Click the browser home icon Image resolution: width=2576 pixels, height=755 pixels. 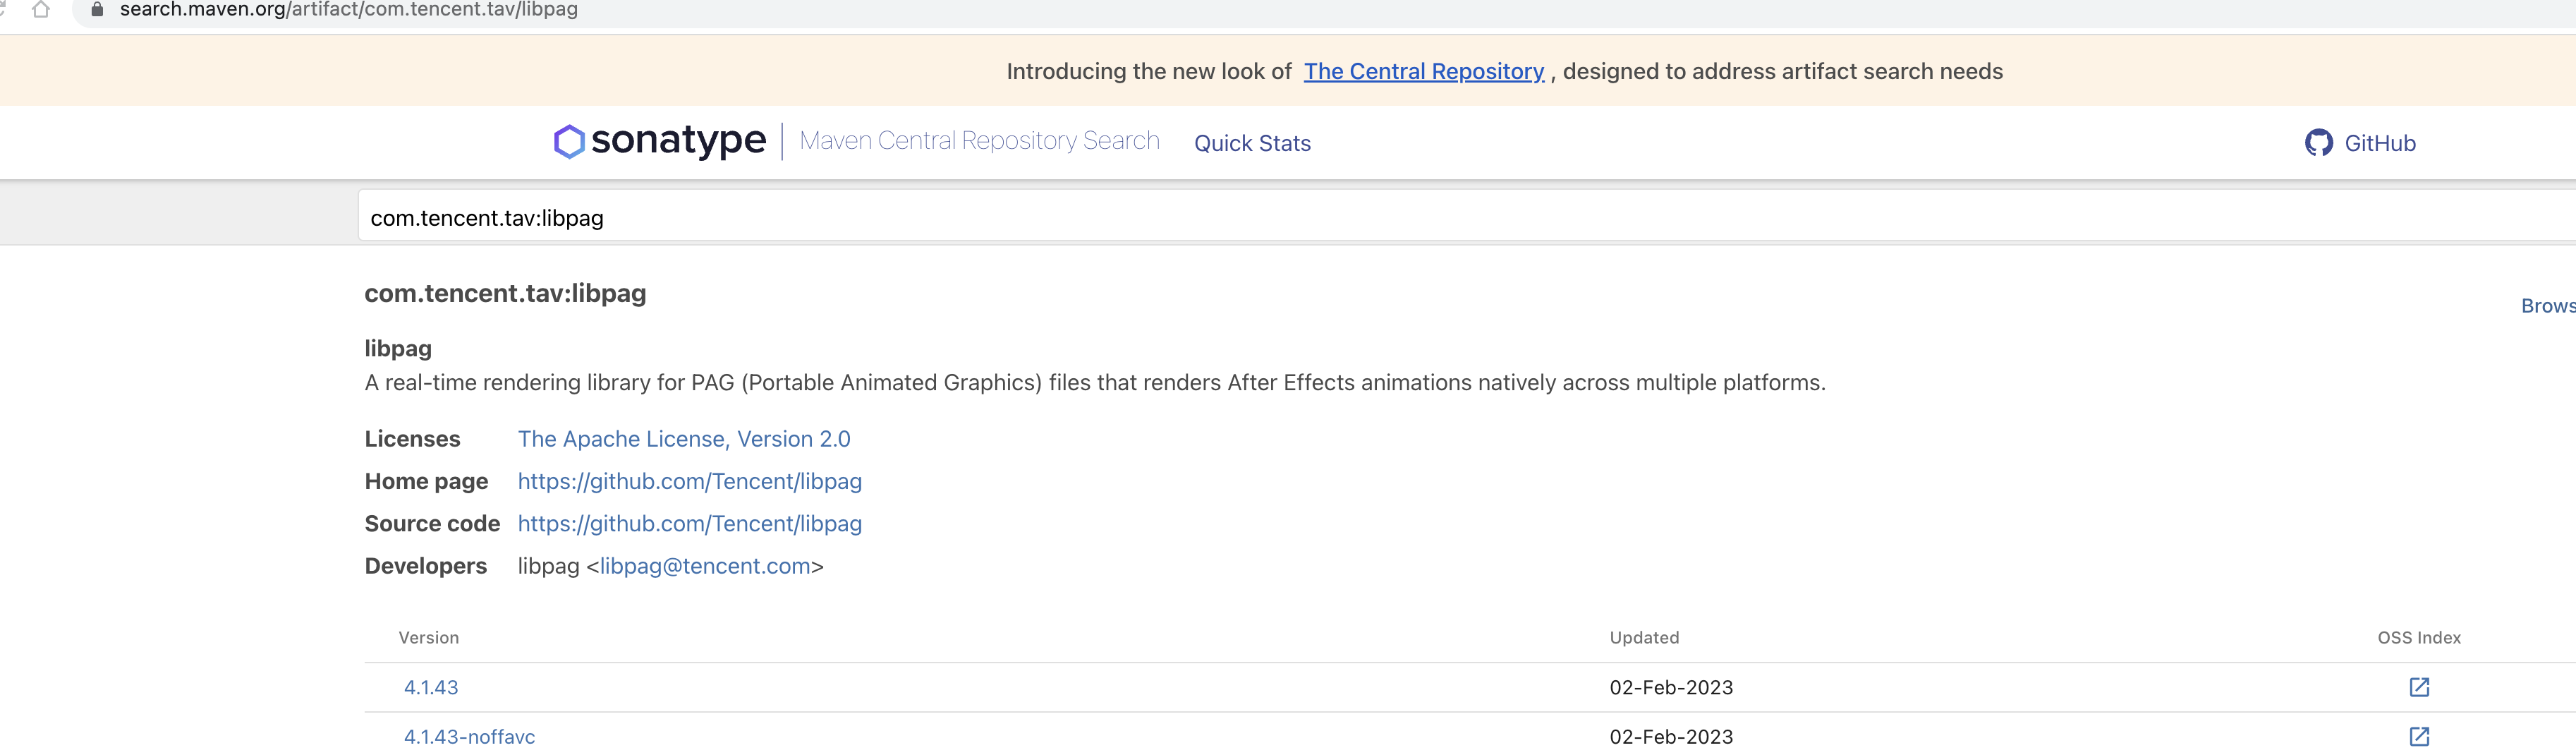41,10
